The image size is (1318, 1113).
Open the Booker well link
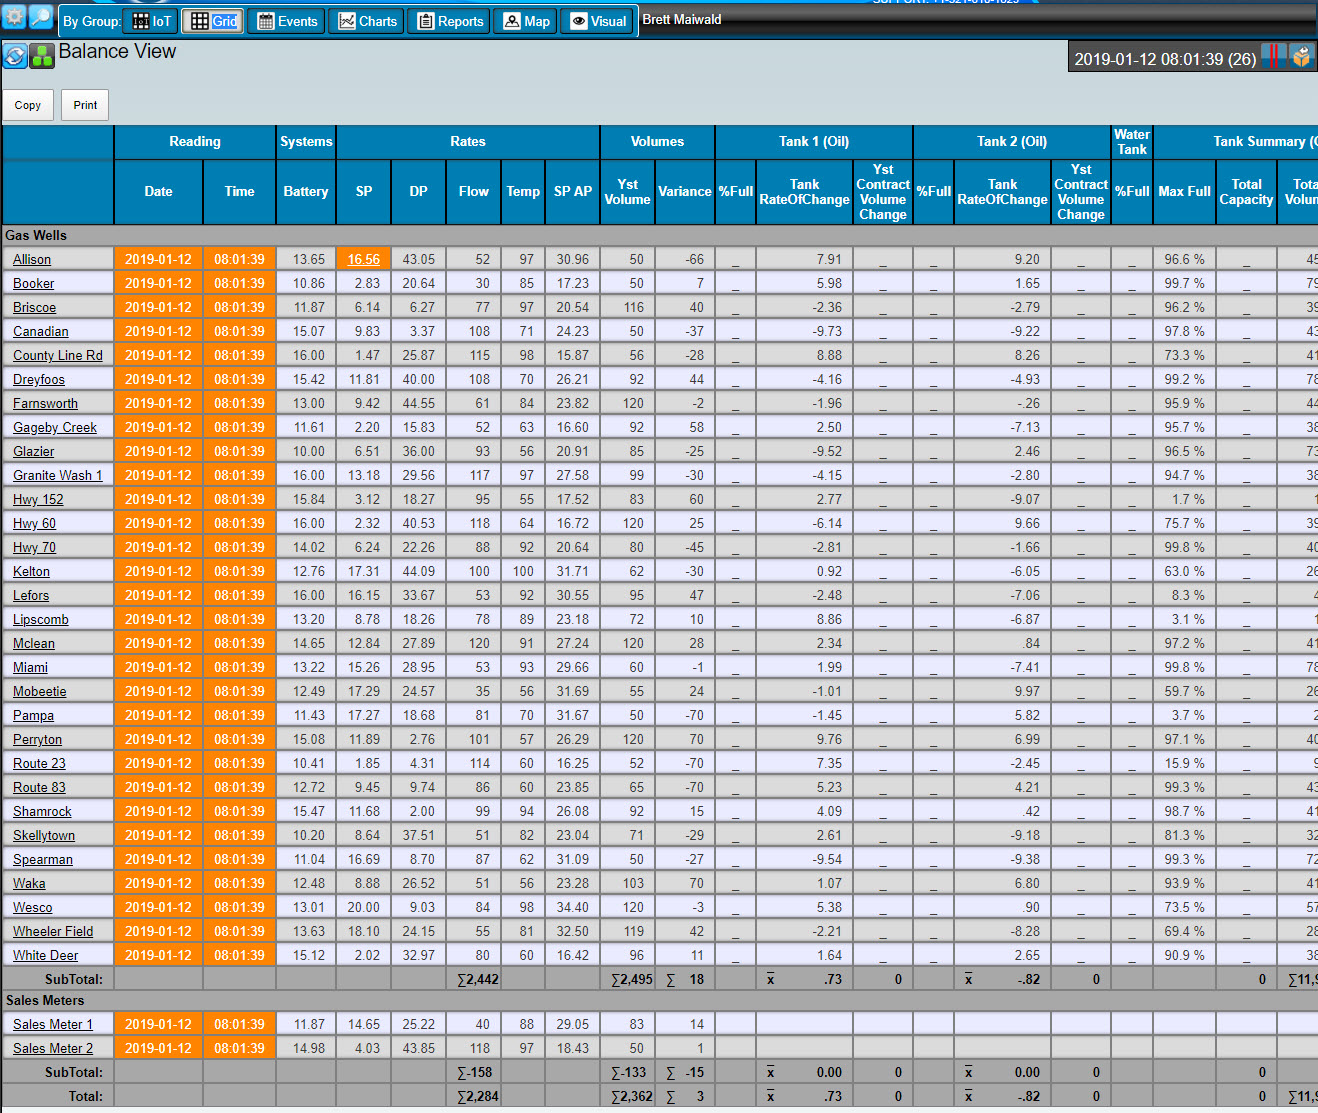34,283
